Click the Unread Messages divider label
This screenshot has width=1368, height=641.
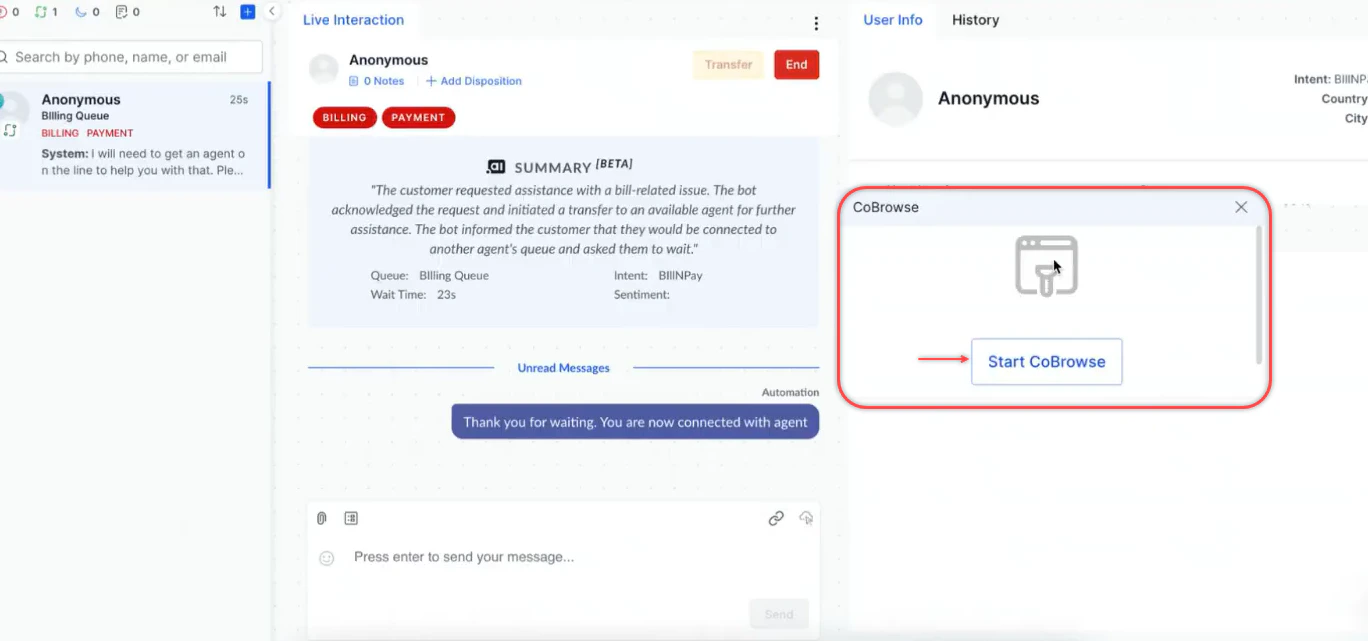(x=563, y=368)
